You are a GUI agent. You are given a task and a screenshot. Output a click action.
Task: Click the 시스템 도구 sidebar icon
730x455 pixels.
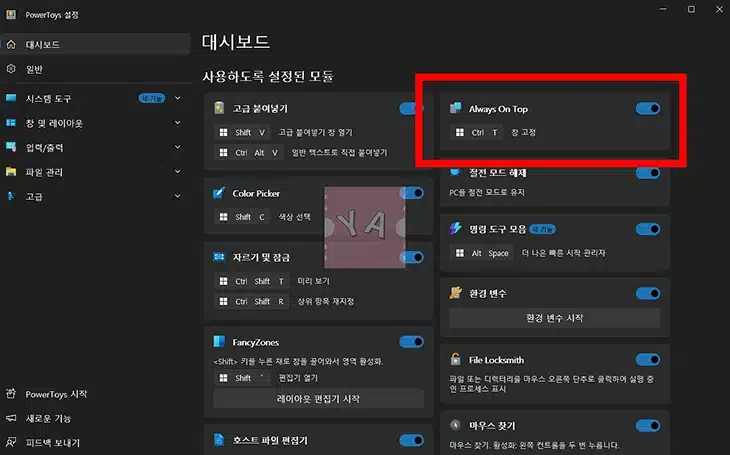[11, 98]
